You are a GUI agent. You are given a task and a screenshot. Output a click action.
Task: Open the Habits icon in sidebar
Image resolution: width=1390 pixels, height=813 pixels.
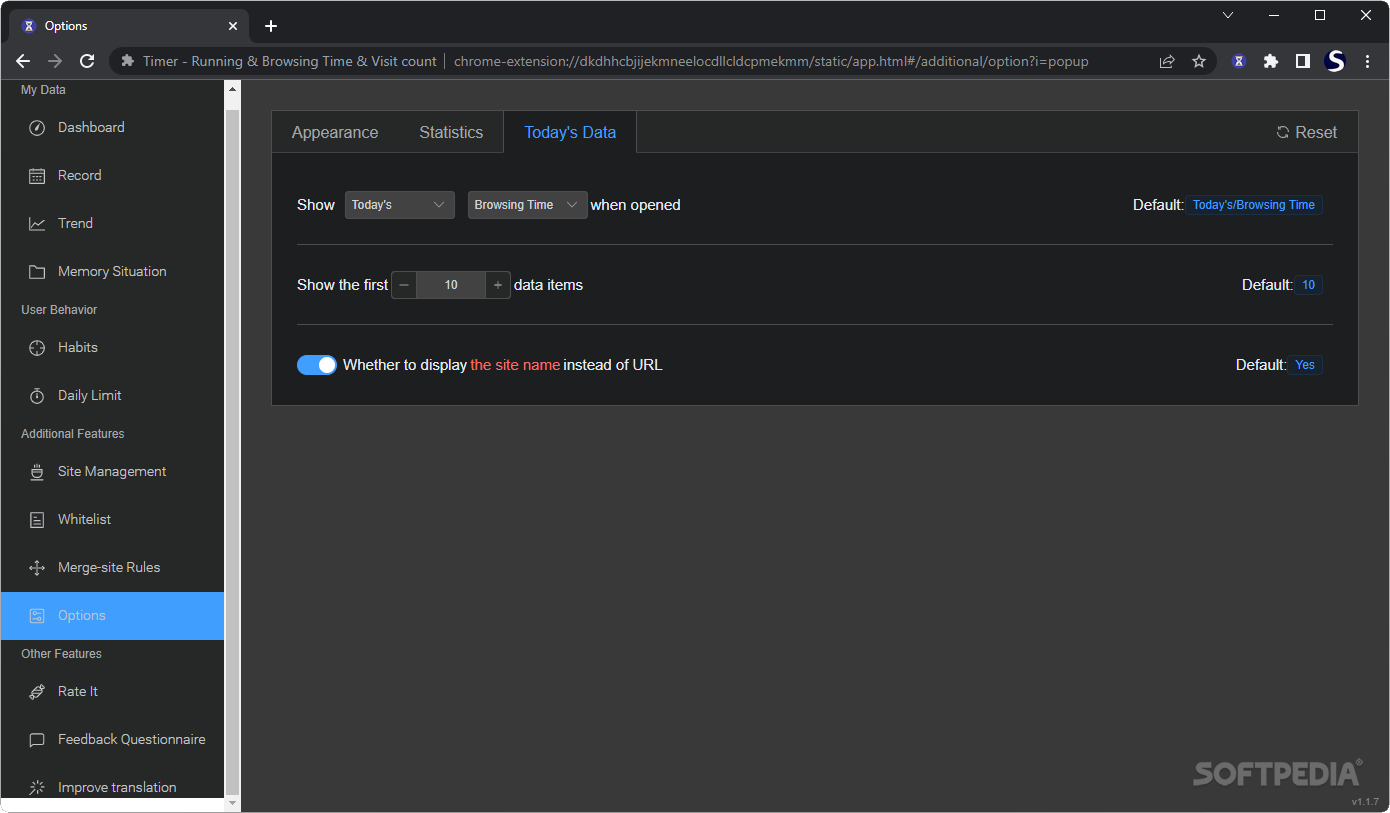[x=37, y=348]
